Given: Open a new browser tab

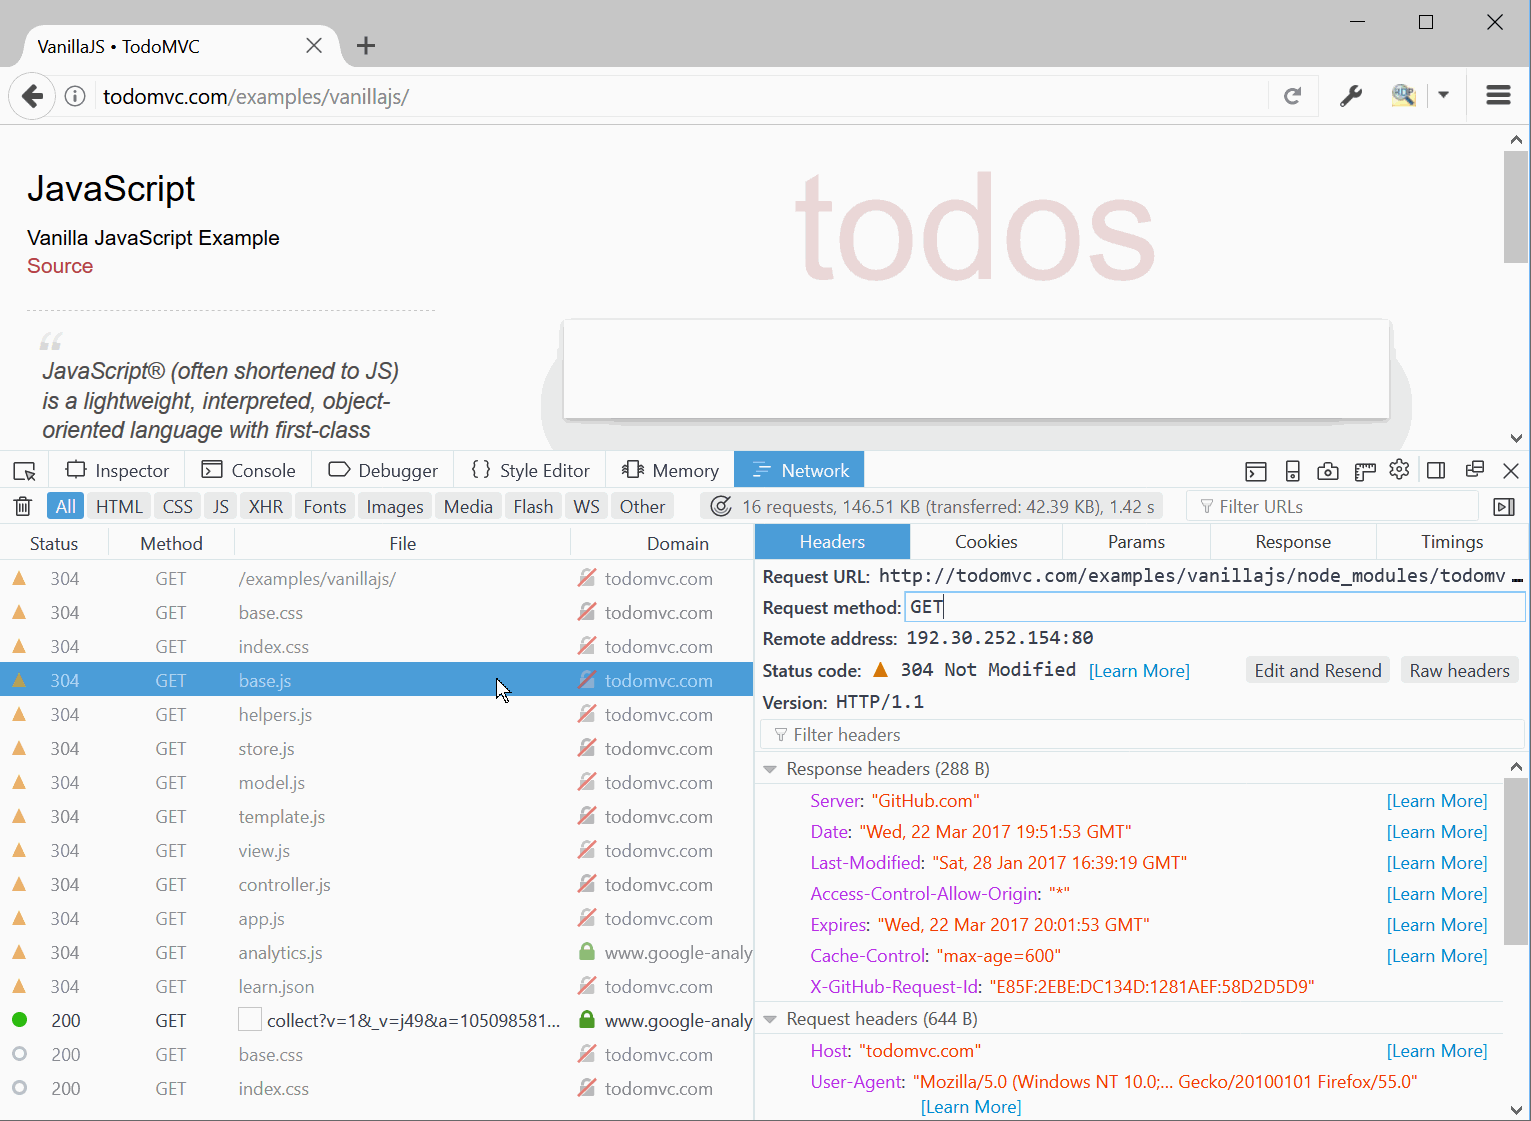Looking at the screenshot, I should (x=366, y=45).
